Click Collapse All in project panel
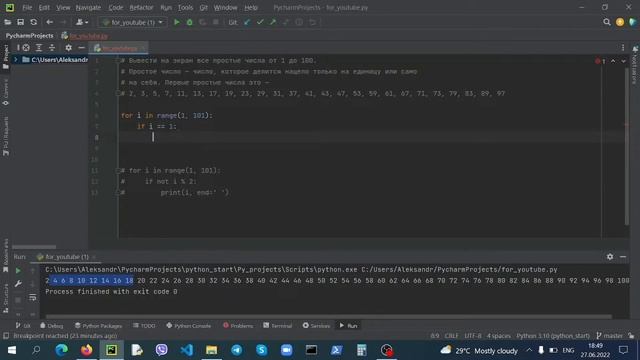Image resolution: width=640 pixels, height=360 pixels. click(x=52, y=48)
